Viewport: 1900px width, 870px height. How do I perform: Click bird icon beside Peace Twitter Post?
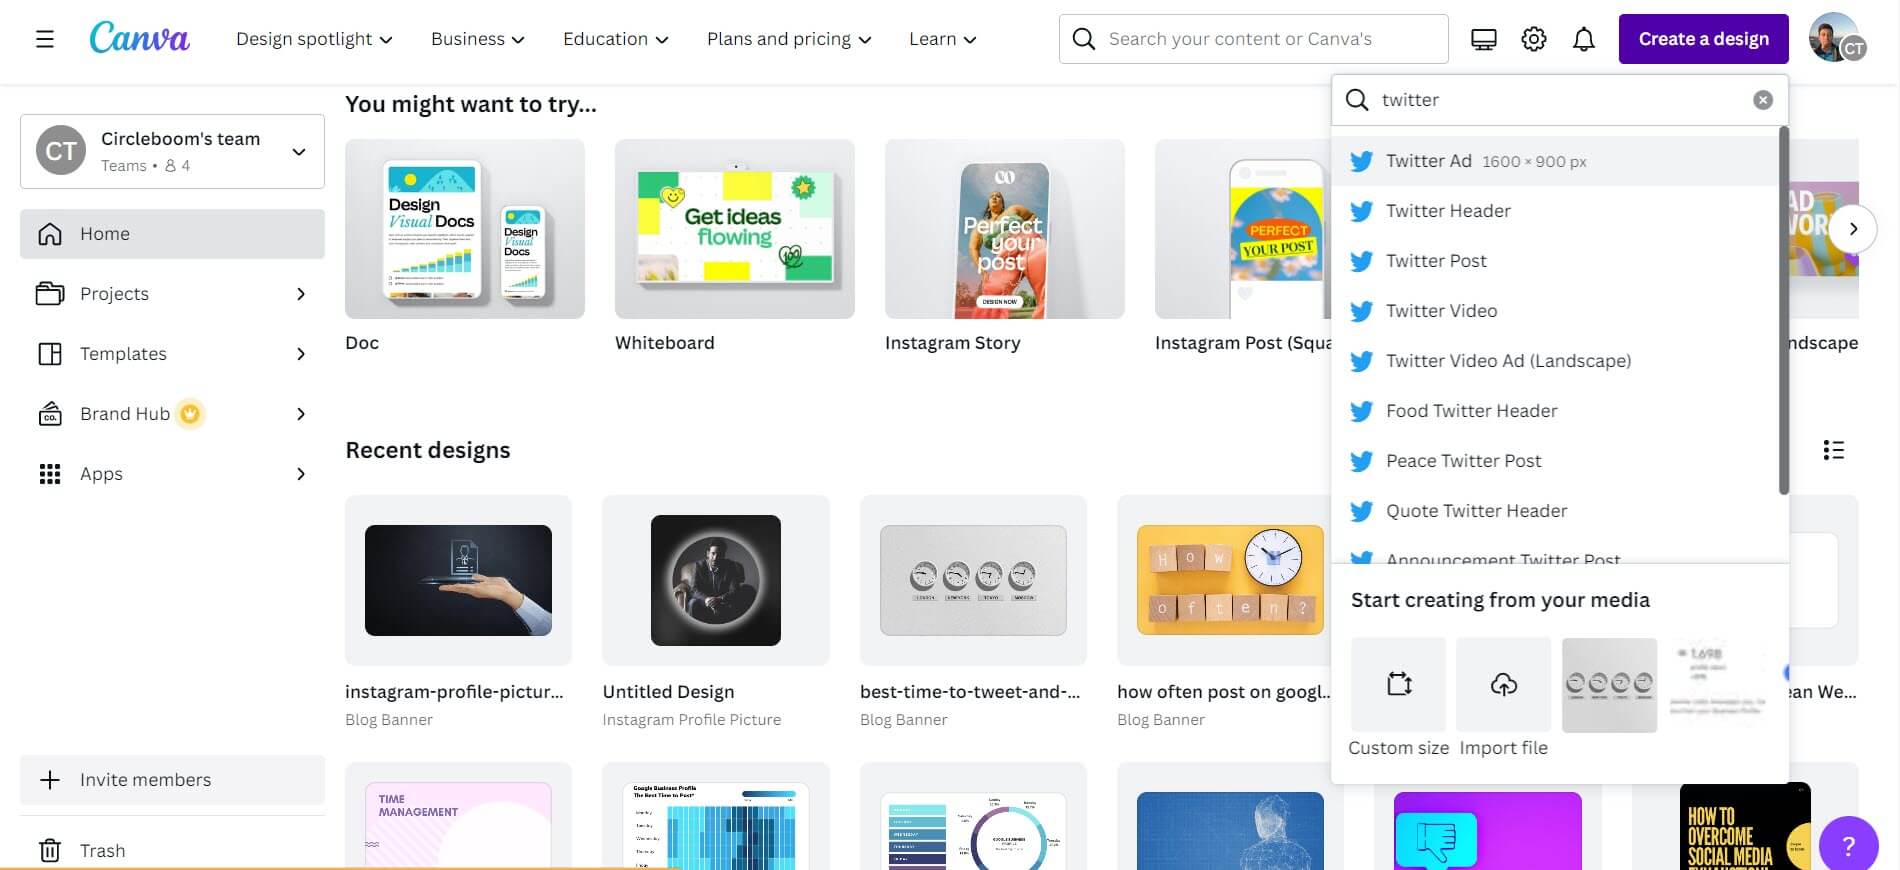[1361, 461]
